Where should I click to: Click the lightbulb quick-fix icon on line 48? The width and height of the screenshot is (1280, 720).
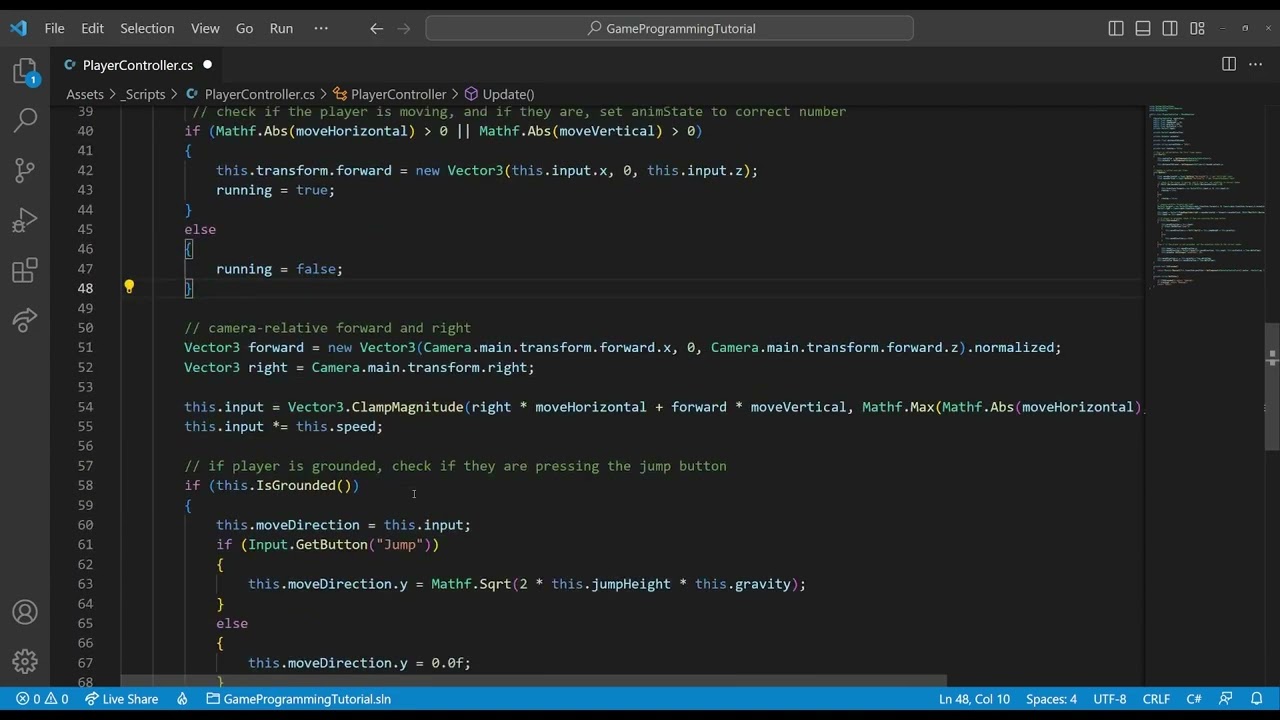click(x=129, y=287)
